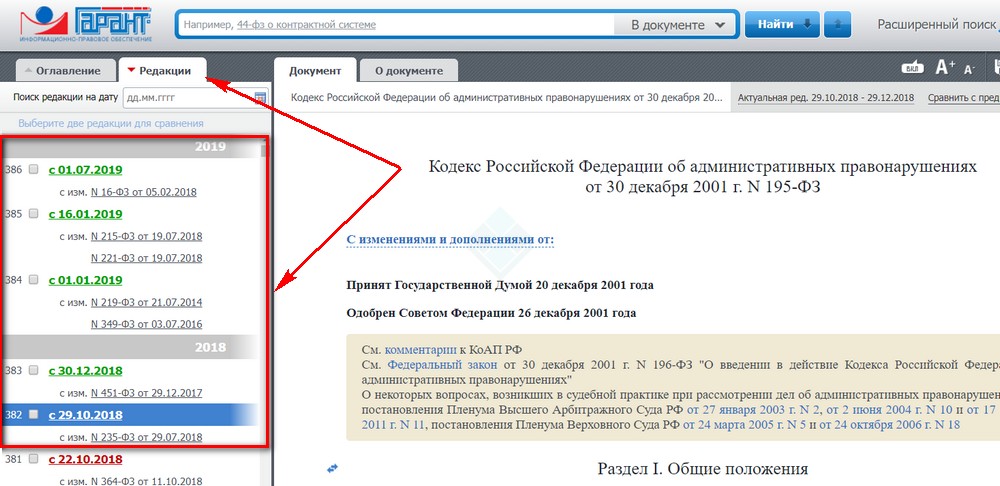Expand 'С изменениями и дополнениями от:' section
This screenshot has height=486, width=1000.
pyautogui.click(x=450, y=240)
